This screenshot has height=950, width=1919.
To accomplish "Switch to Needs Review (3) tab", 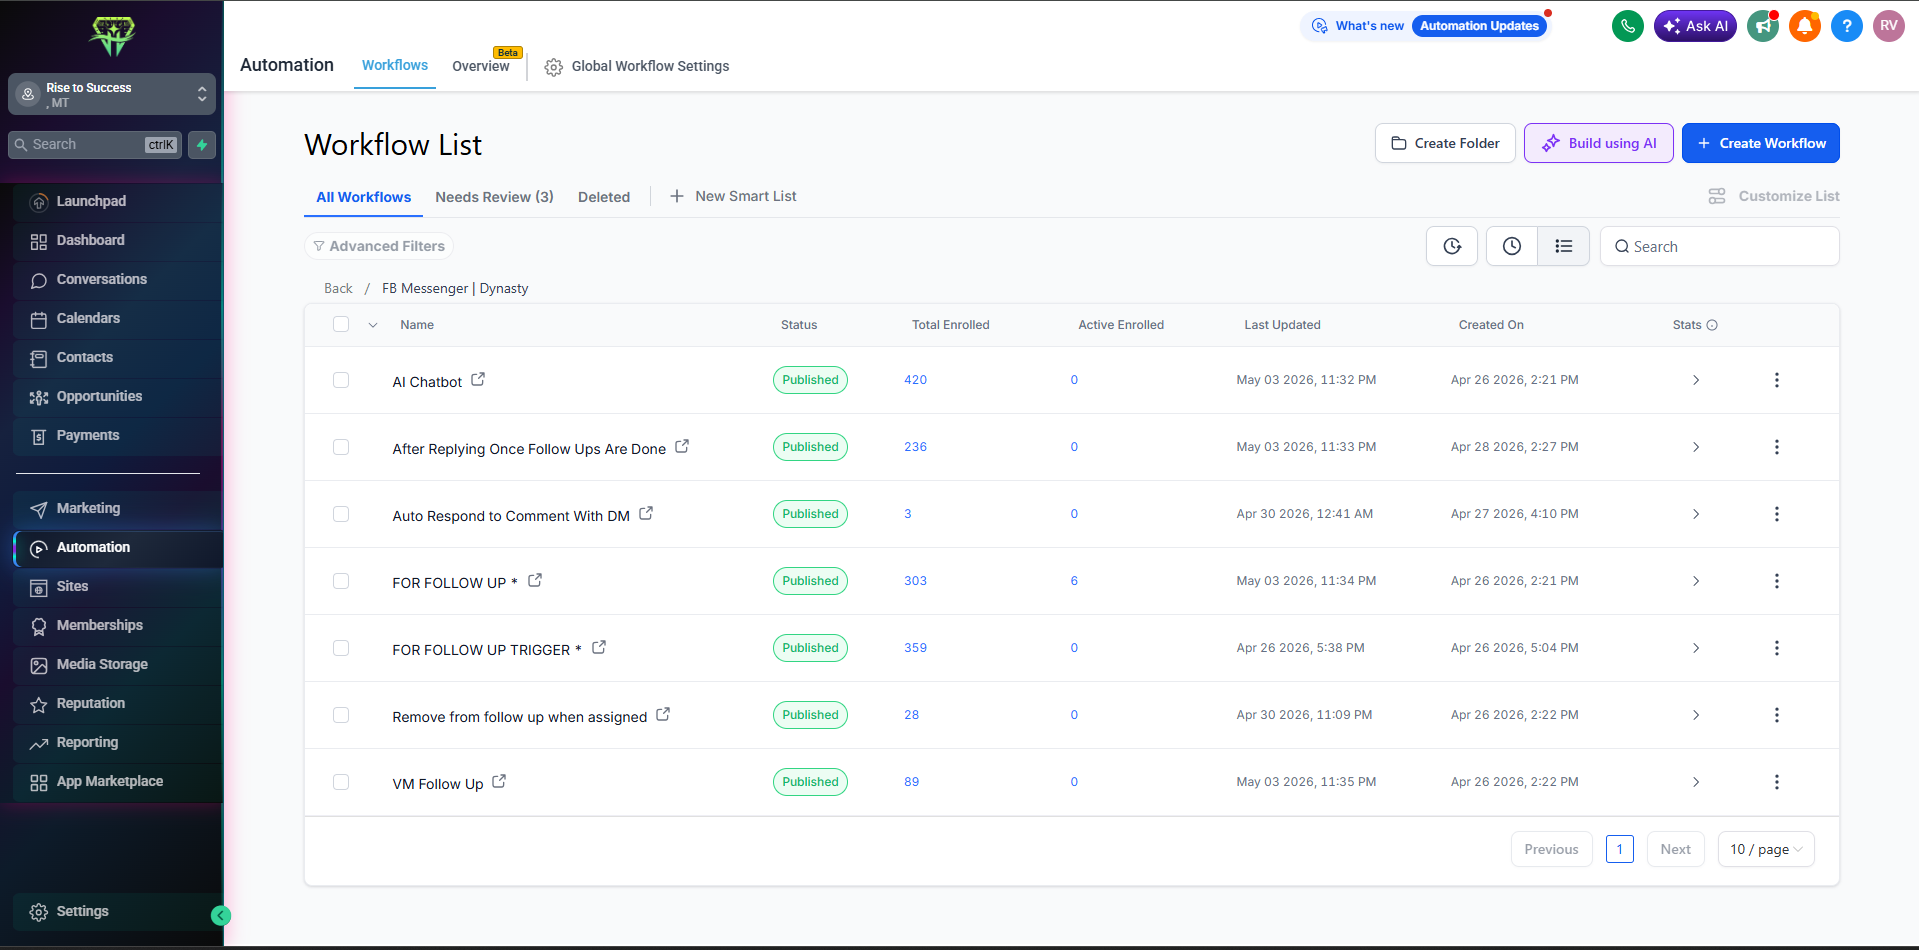I will pos(494,197).
